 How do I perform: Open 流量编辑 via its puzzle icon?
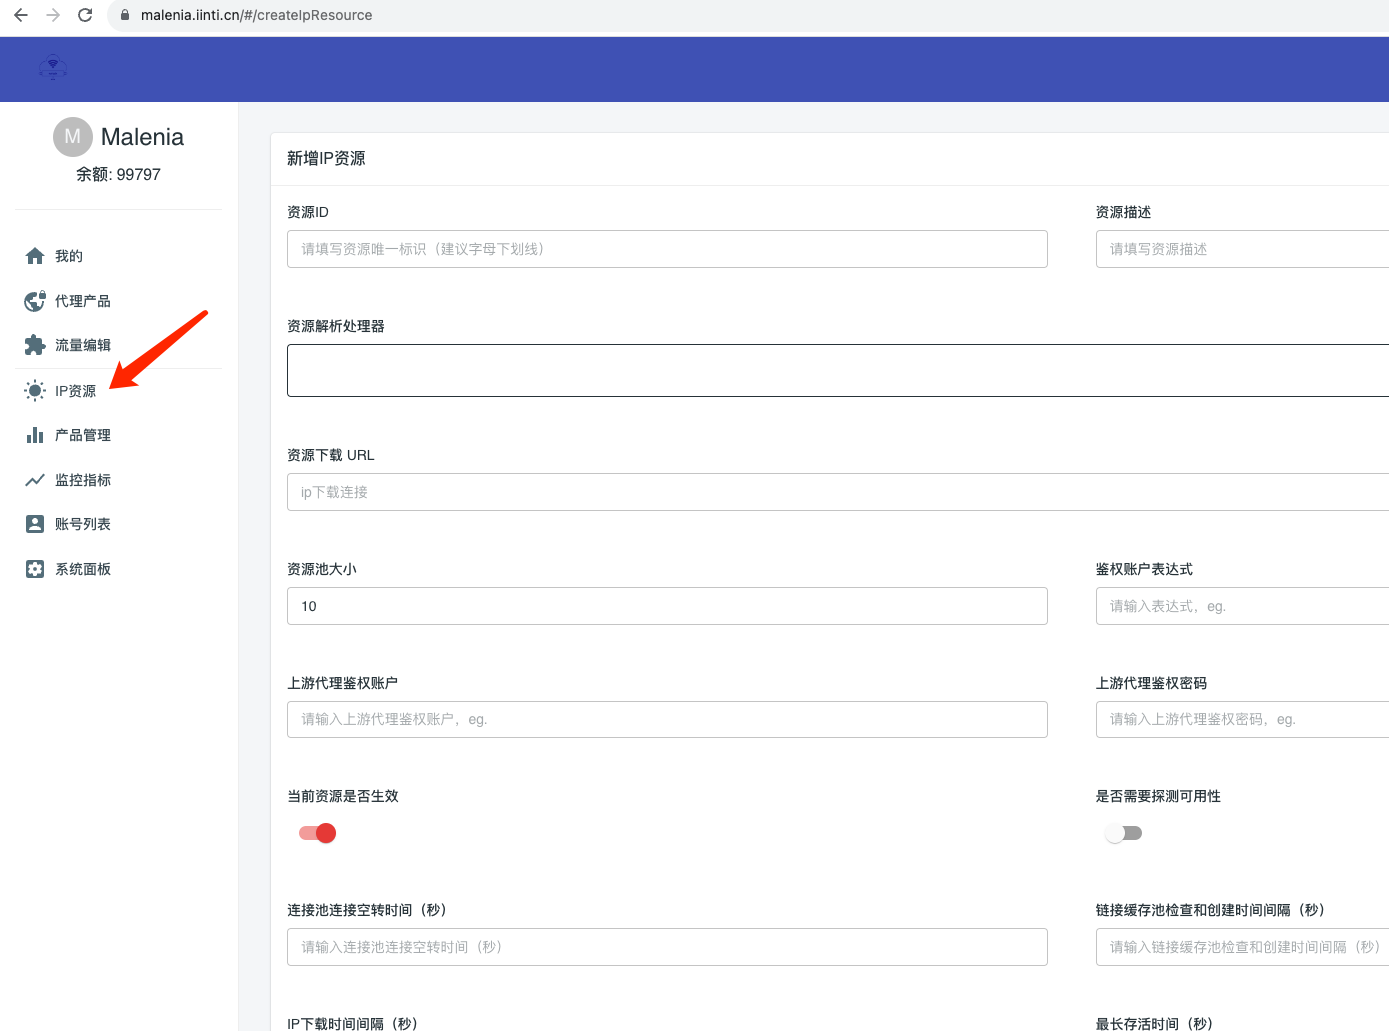click(x=34, y=344)
